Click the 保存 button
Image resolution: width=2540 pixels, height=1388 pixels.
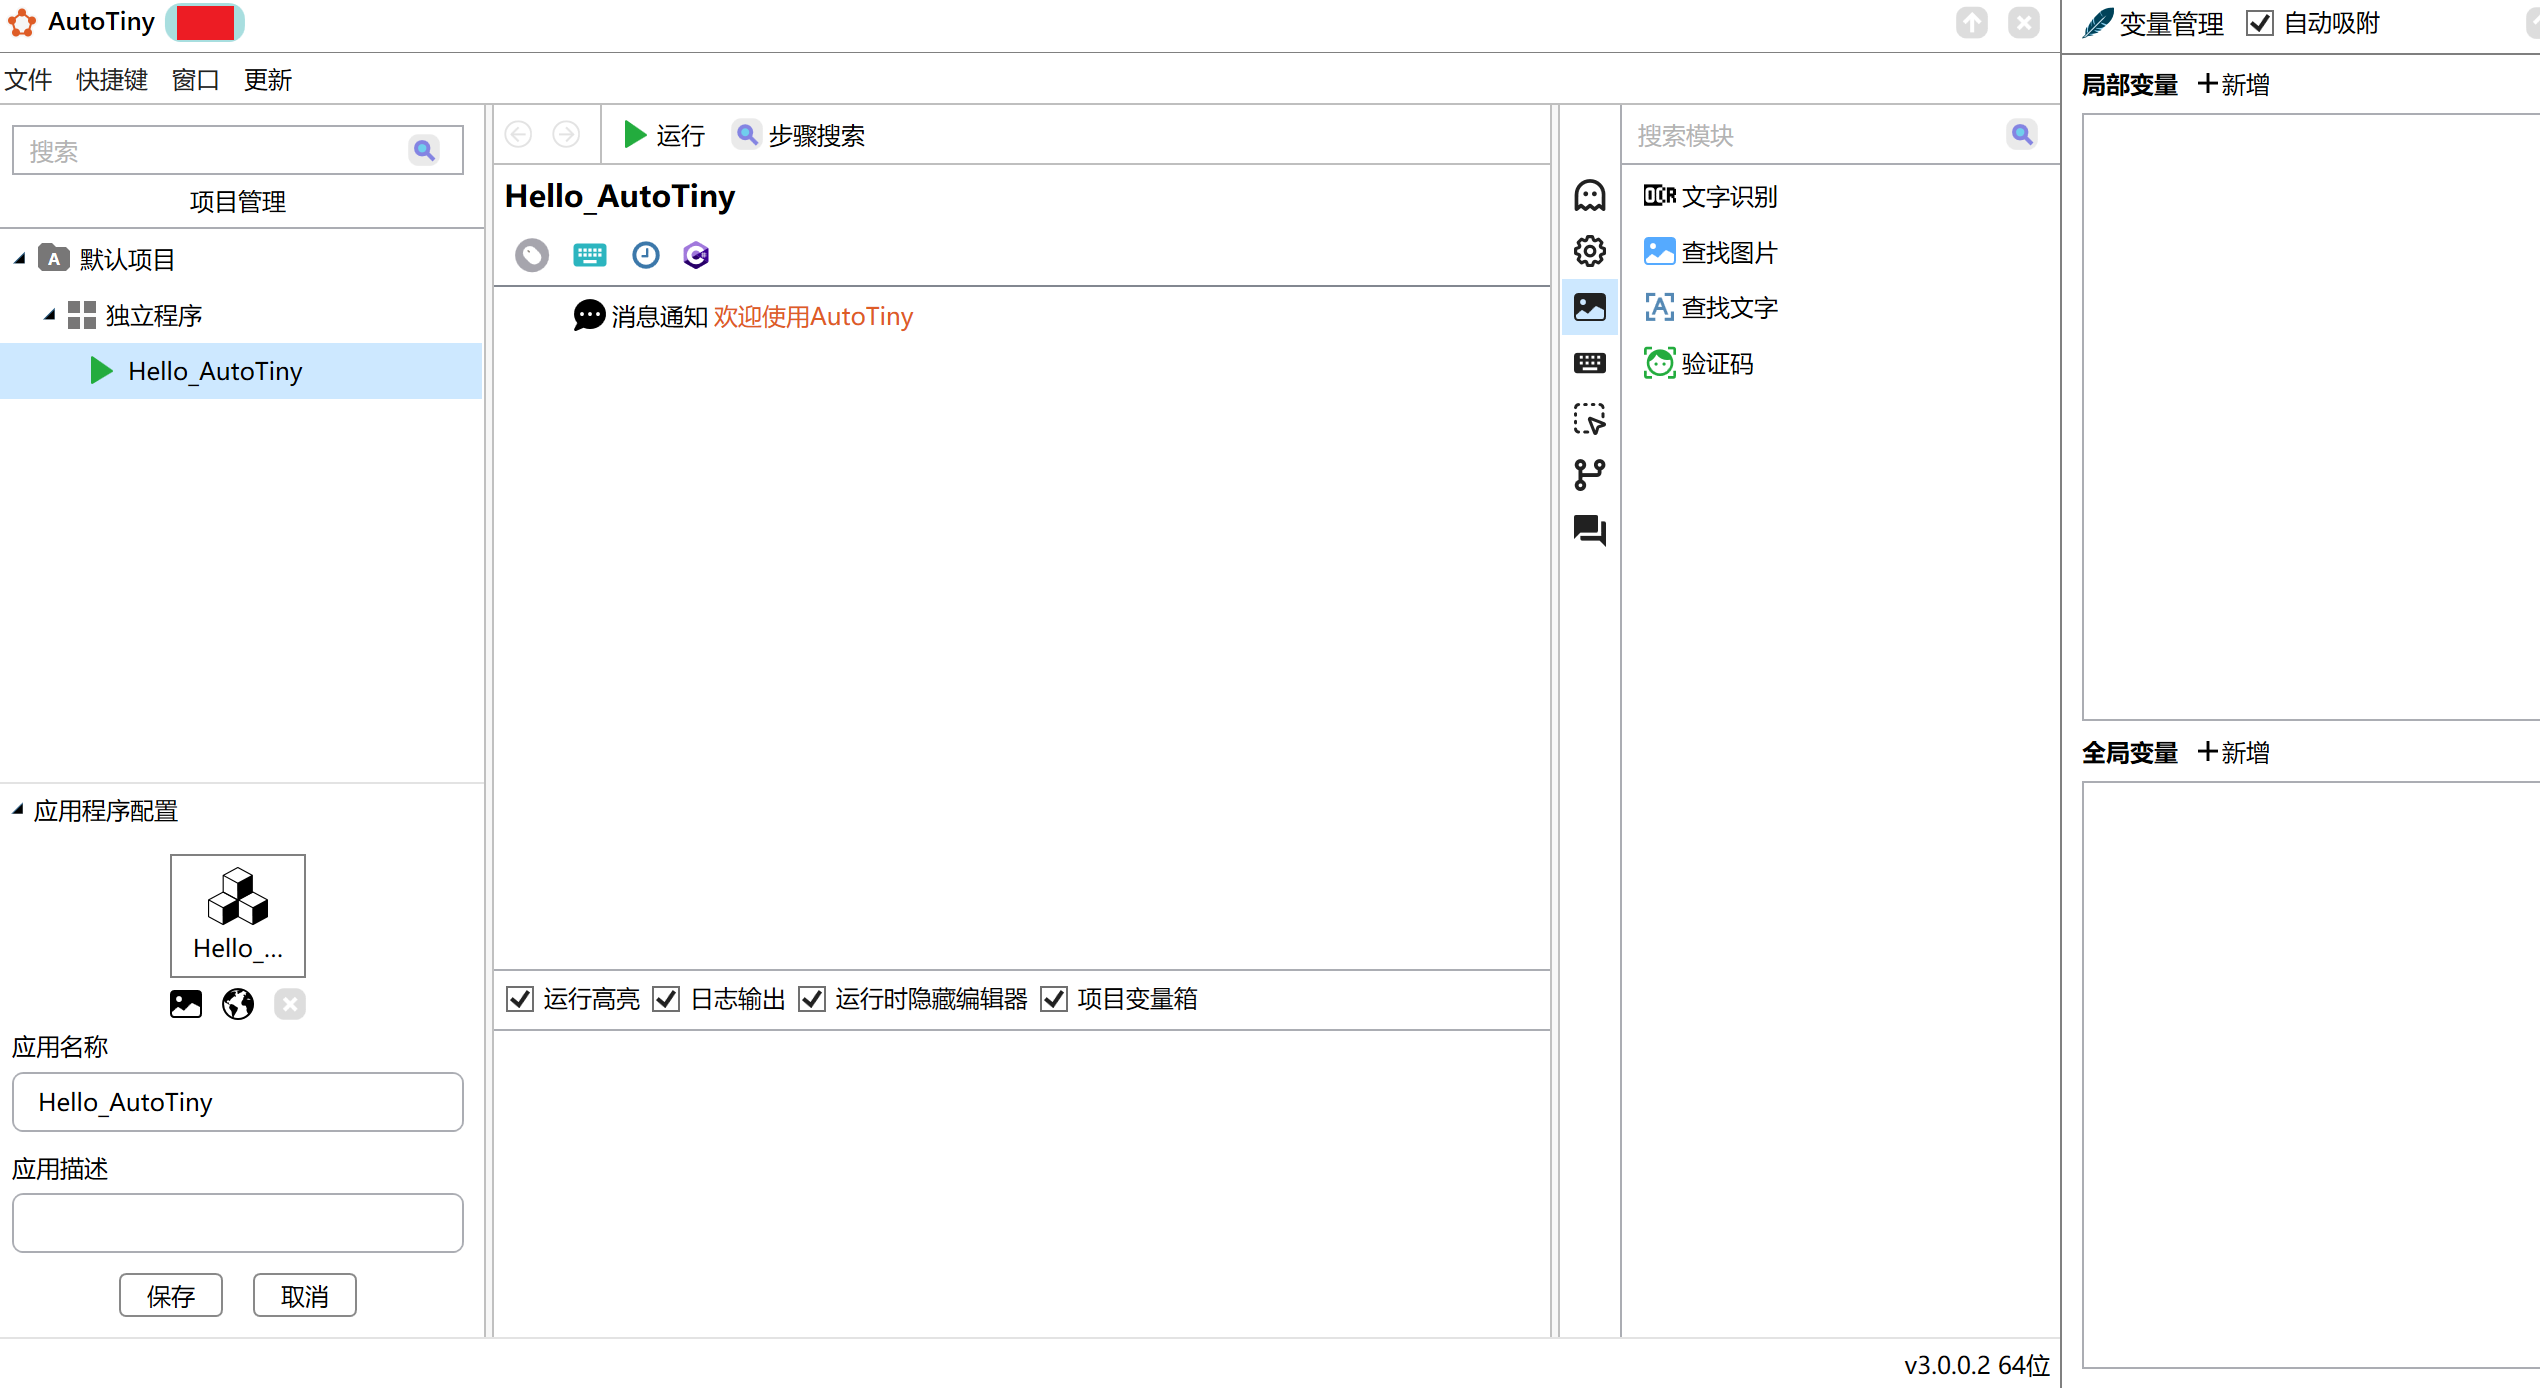pos(171,1296)
